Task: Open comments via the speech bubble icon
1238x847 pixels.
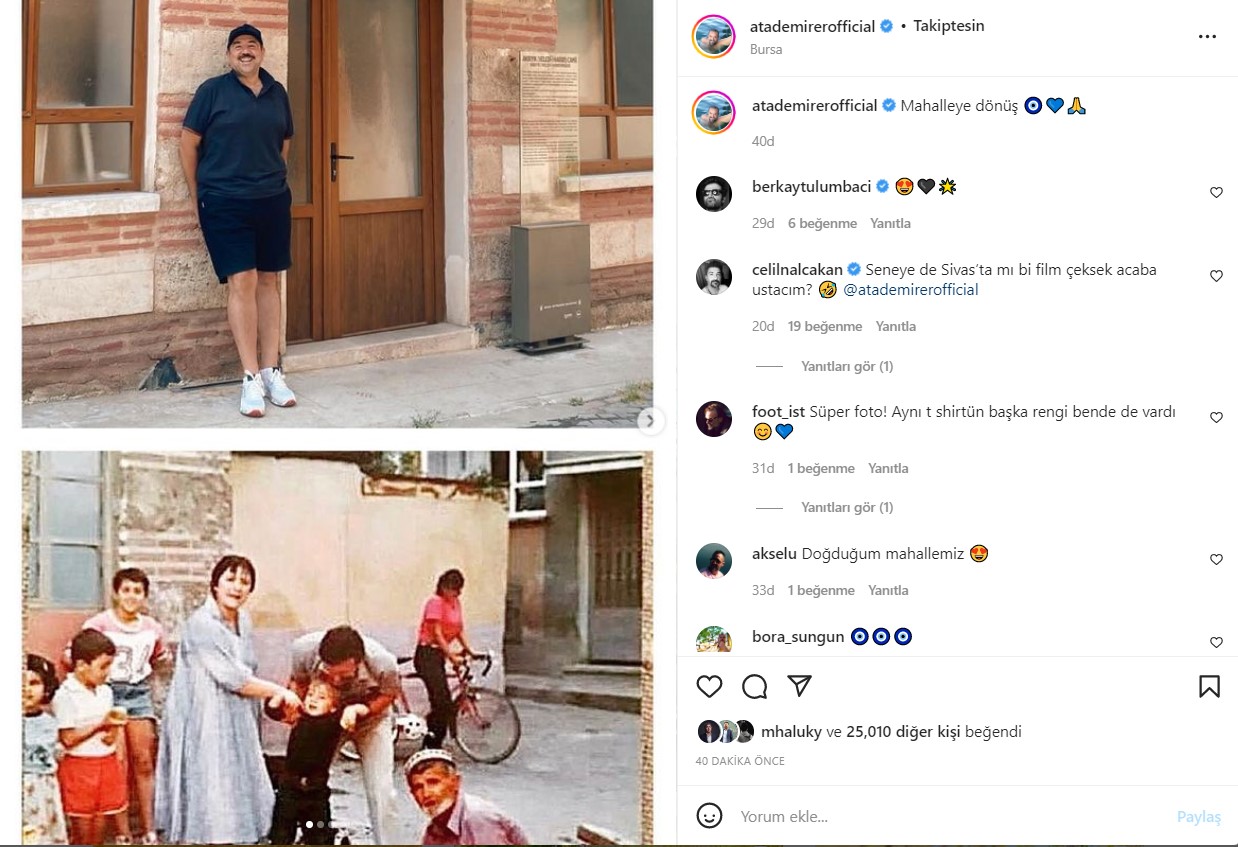Action: 755,687
